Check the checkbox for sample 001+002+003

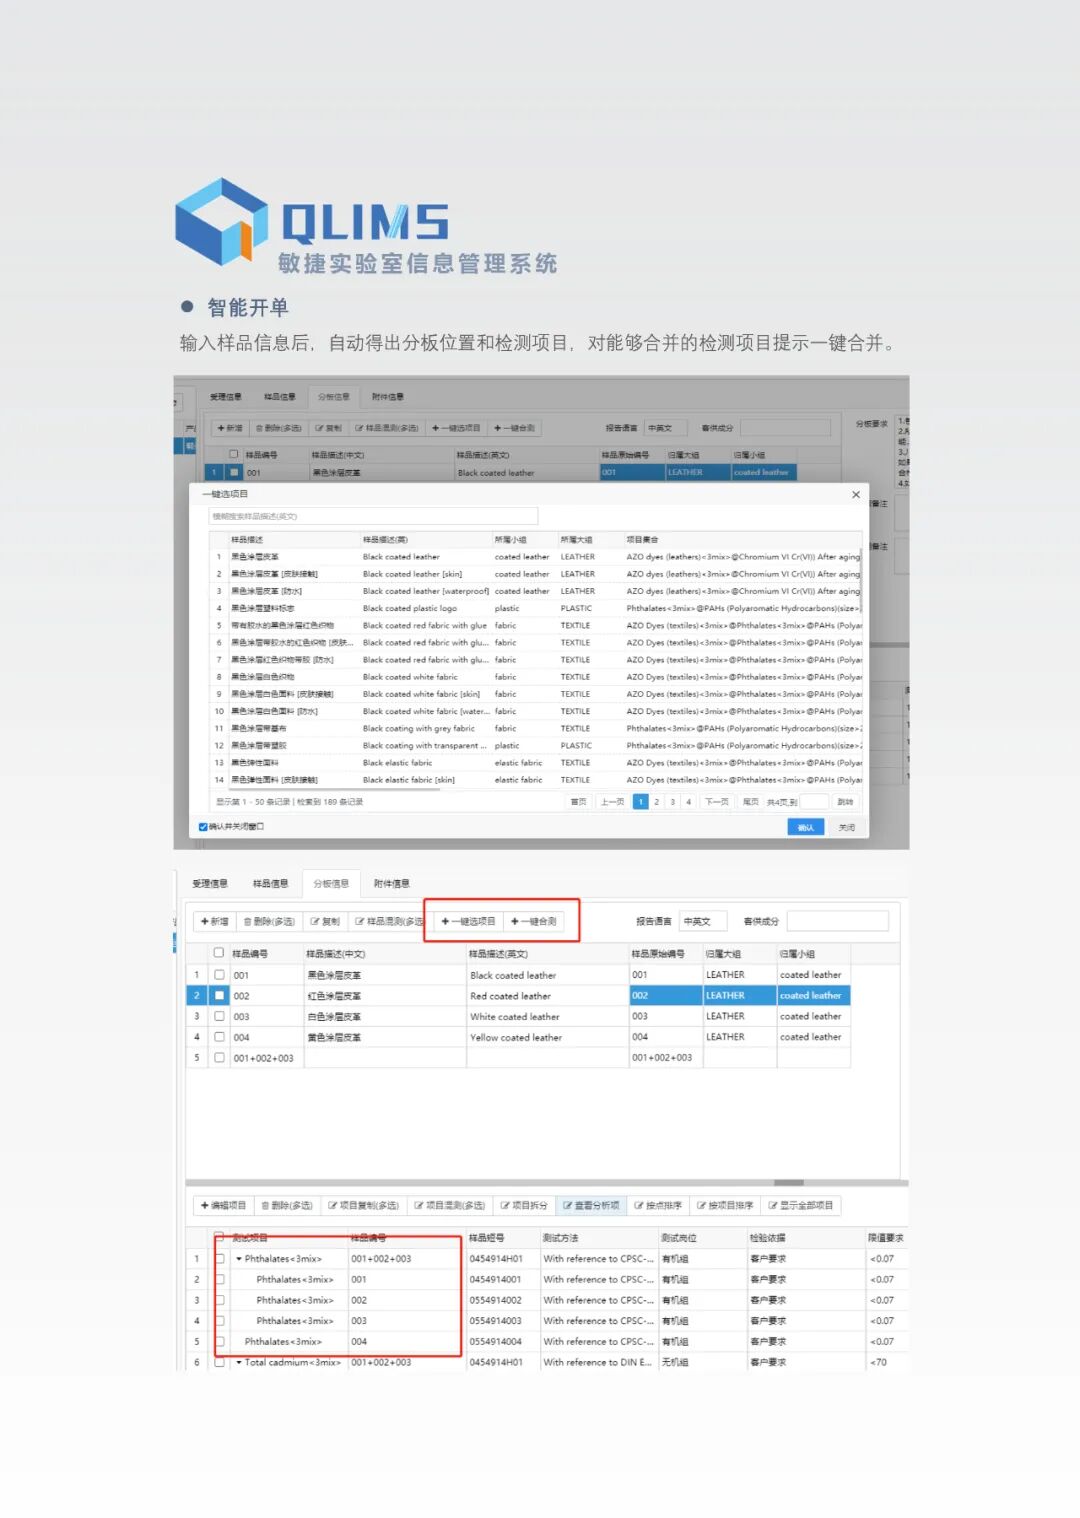point(219,1058)
